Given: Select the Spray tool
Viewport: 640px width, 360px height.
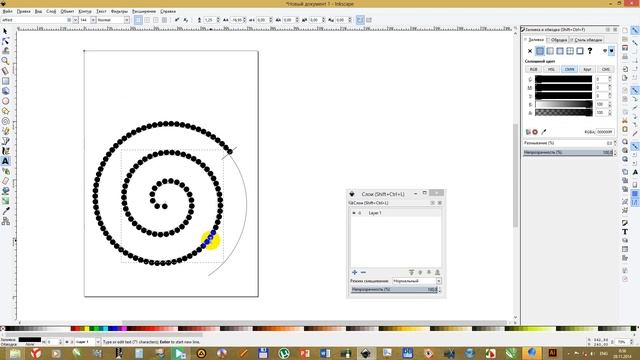Looking at the screenshot, I should [5, 171].
